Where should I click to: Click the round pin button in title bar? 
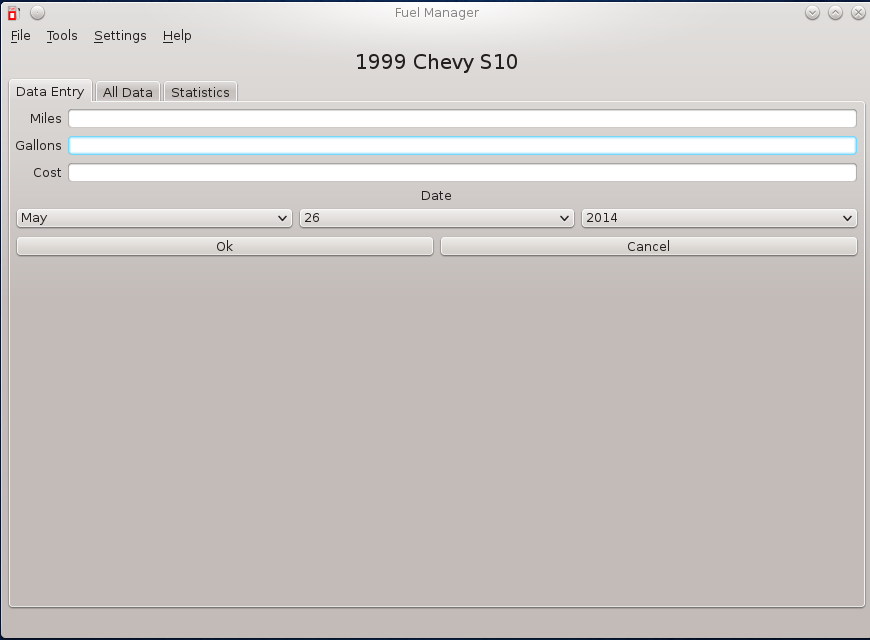(x=37, y=13)
